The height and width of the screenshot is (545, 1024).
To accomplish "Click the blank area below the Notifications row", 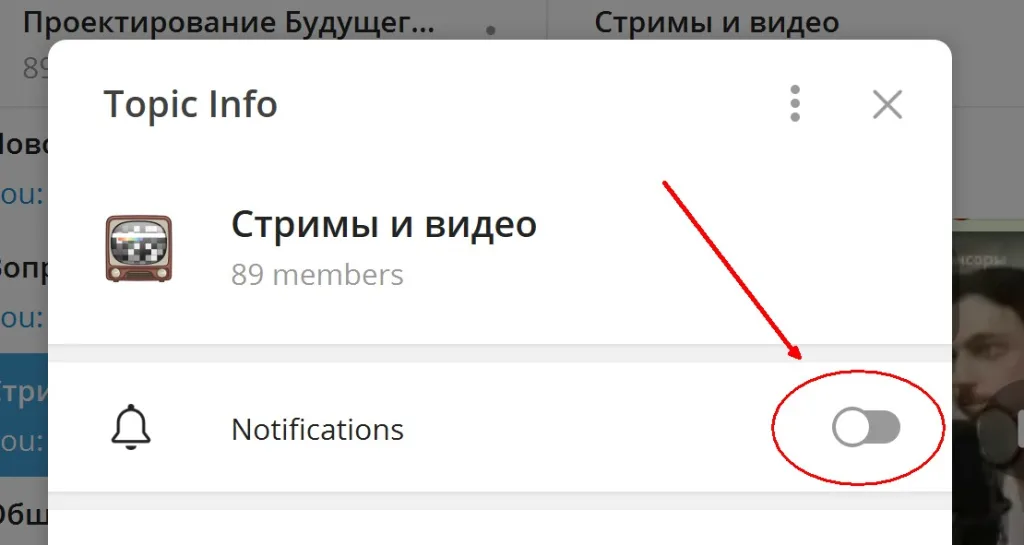I will [500, 527].
